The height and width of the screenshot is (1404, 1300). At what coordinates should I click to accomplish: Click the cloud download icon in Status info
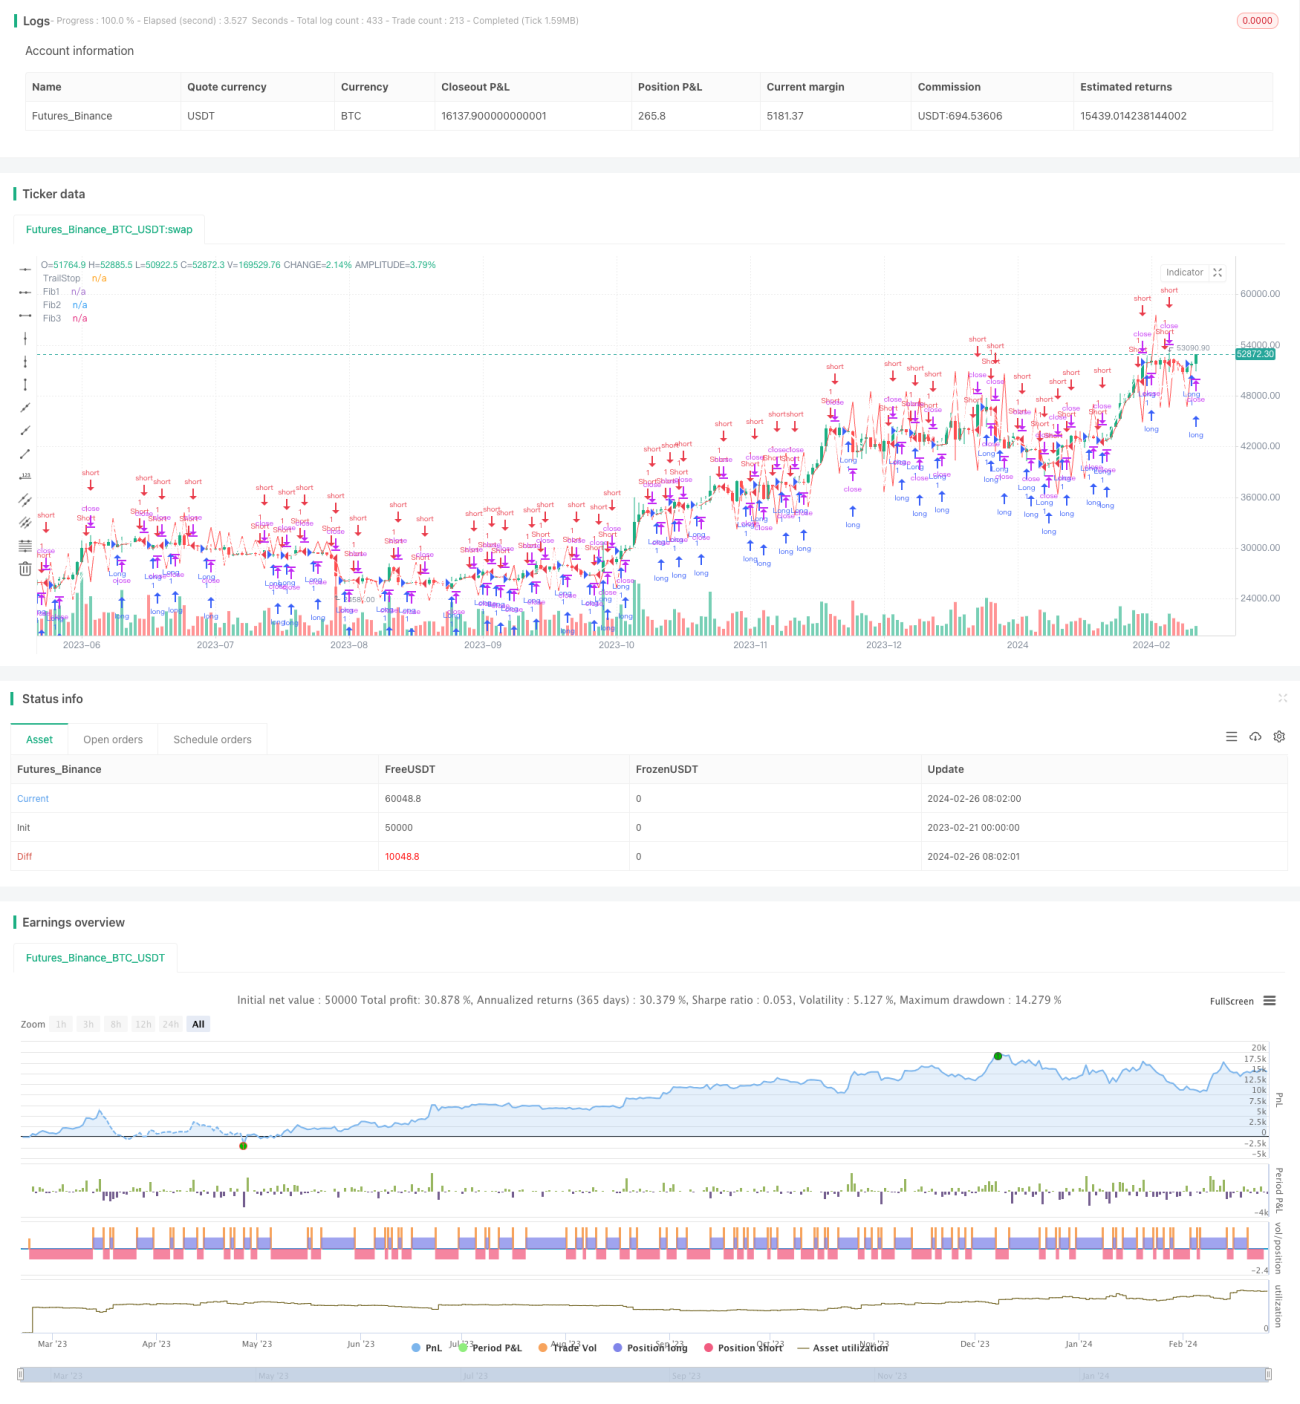[x=1255, y=737]
